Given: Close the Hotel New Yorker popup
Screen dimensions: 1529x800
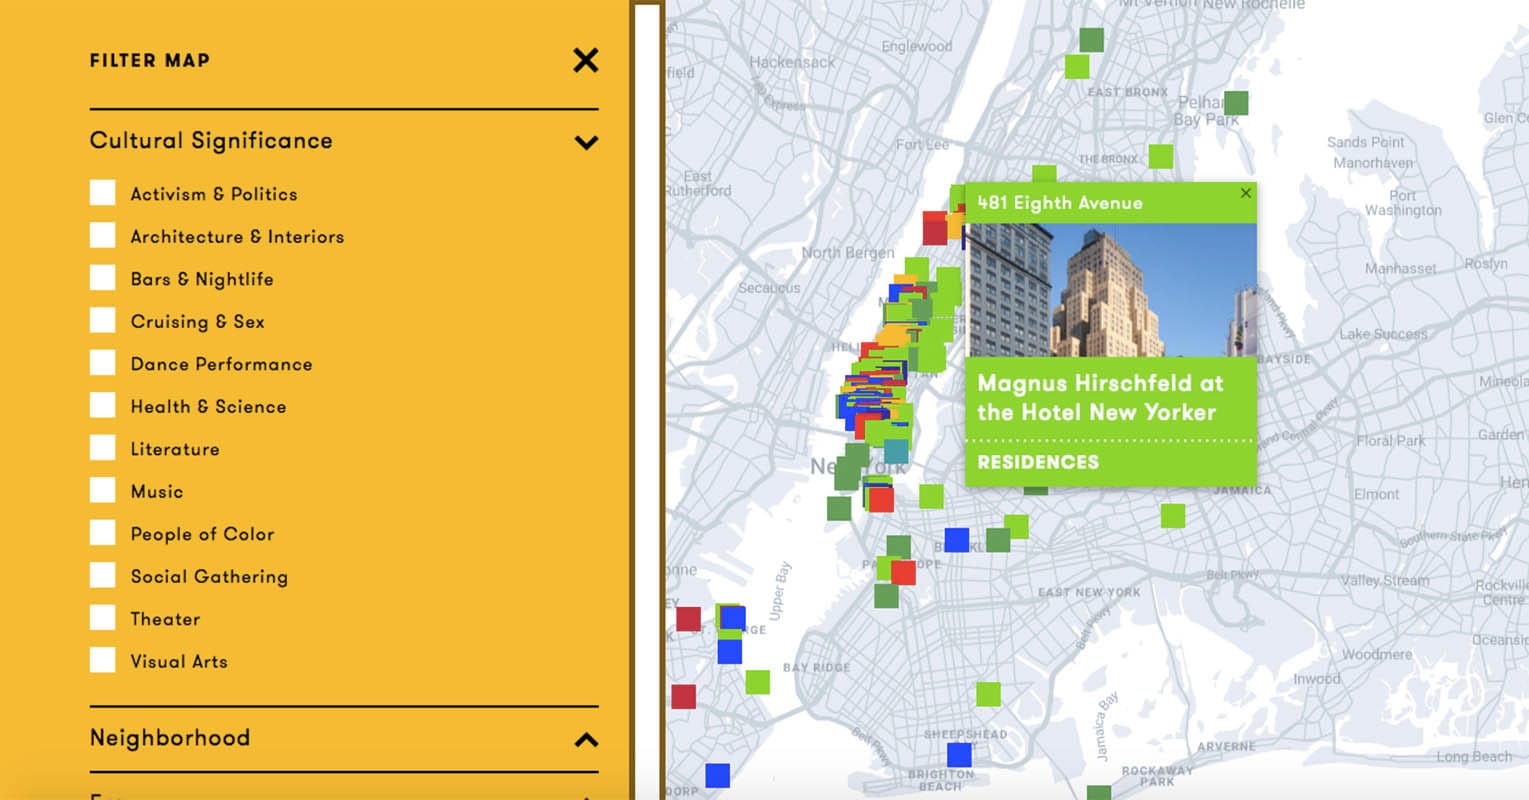Looking at the screenshot, I should pyautogui.click(x=1246, y=193).
